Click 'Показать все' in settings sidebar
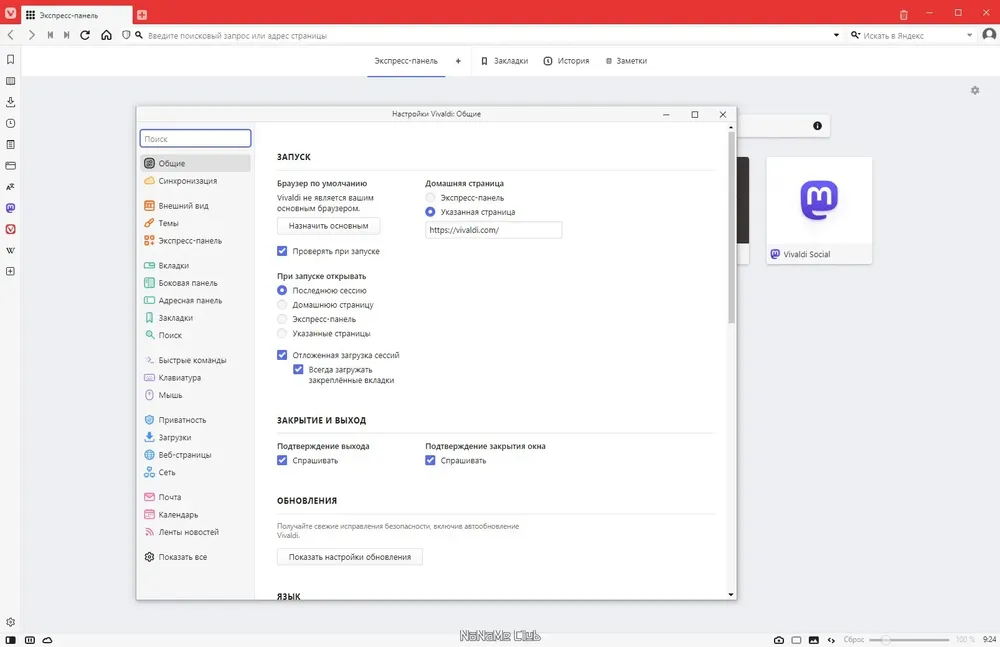The width and height of the screenshot is (1000, 647). click(x=195, y=557)
